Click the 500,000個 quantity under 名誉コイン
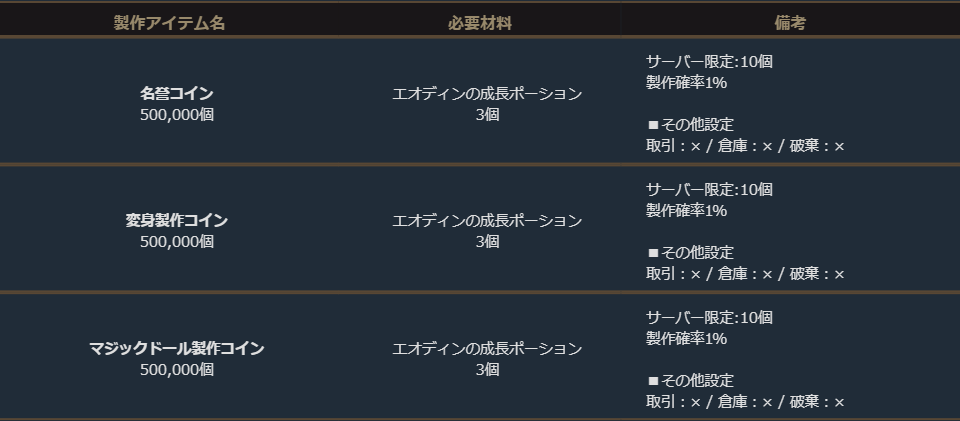Screen dimensions: 960x421 point(177,114)
